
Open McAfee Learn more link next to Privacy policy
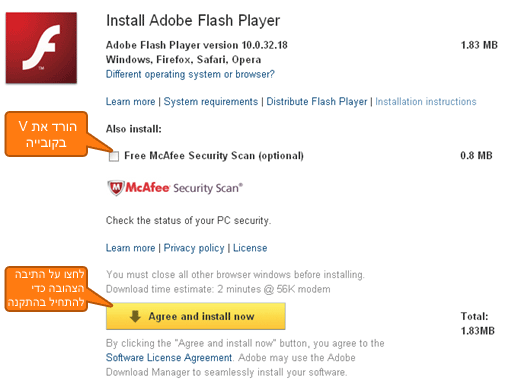pos(130,248)
